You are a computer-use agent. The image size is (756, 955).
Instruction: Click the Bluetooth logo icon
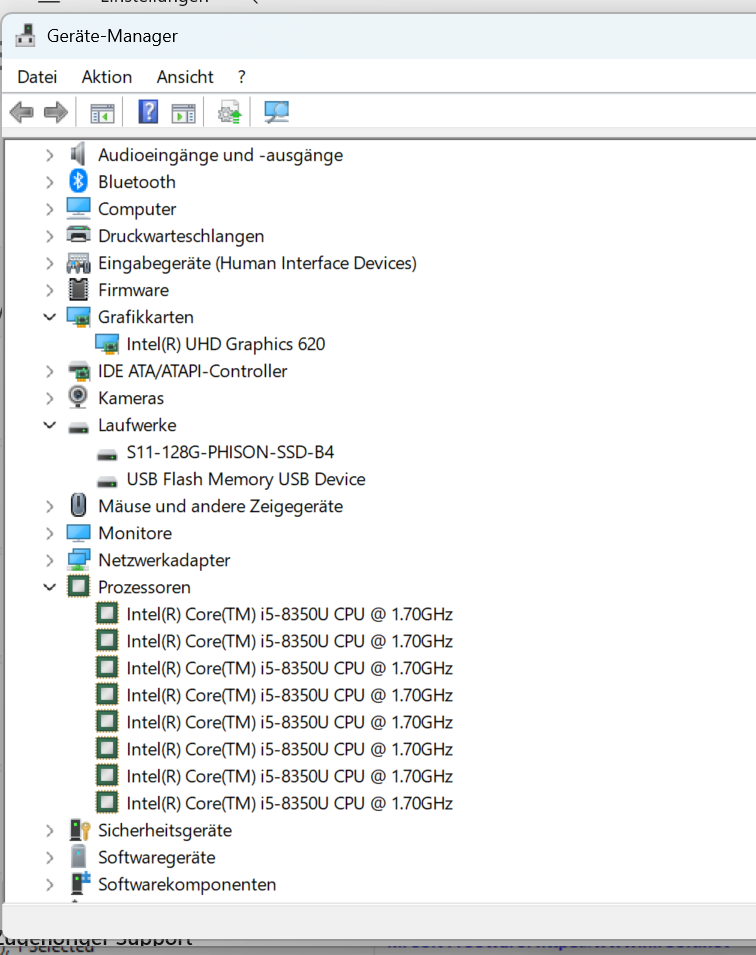click(78, 181)
